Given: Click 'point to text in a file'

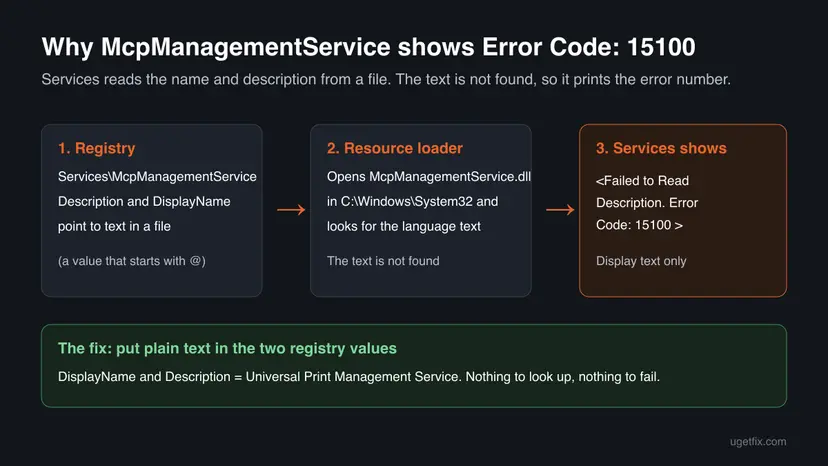Looking at the screenshot, I should [x=114, y=226].
